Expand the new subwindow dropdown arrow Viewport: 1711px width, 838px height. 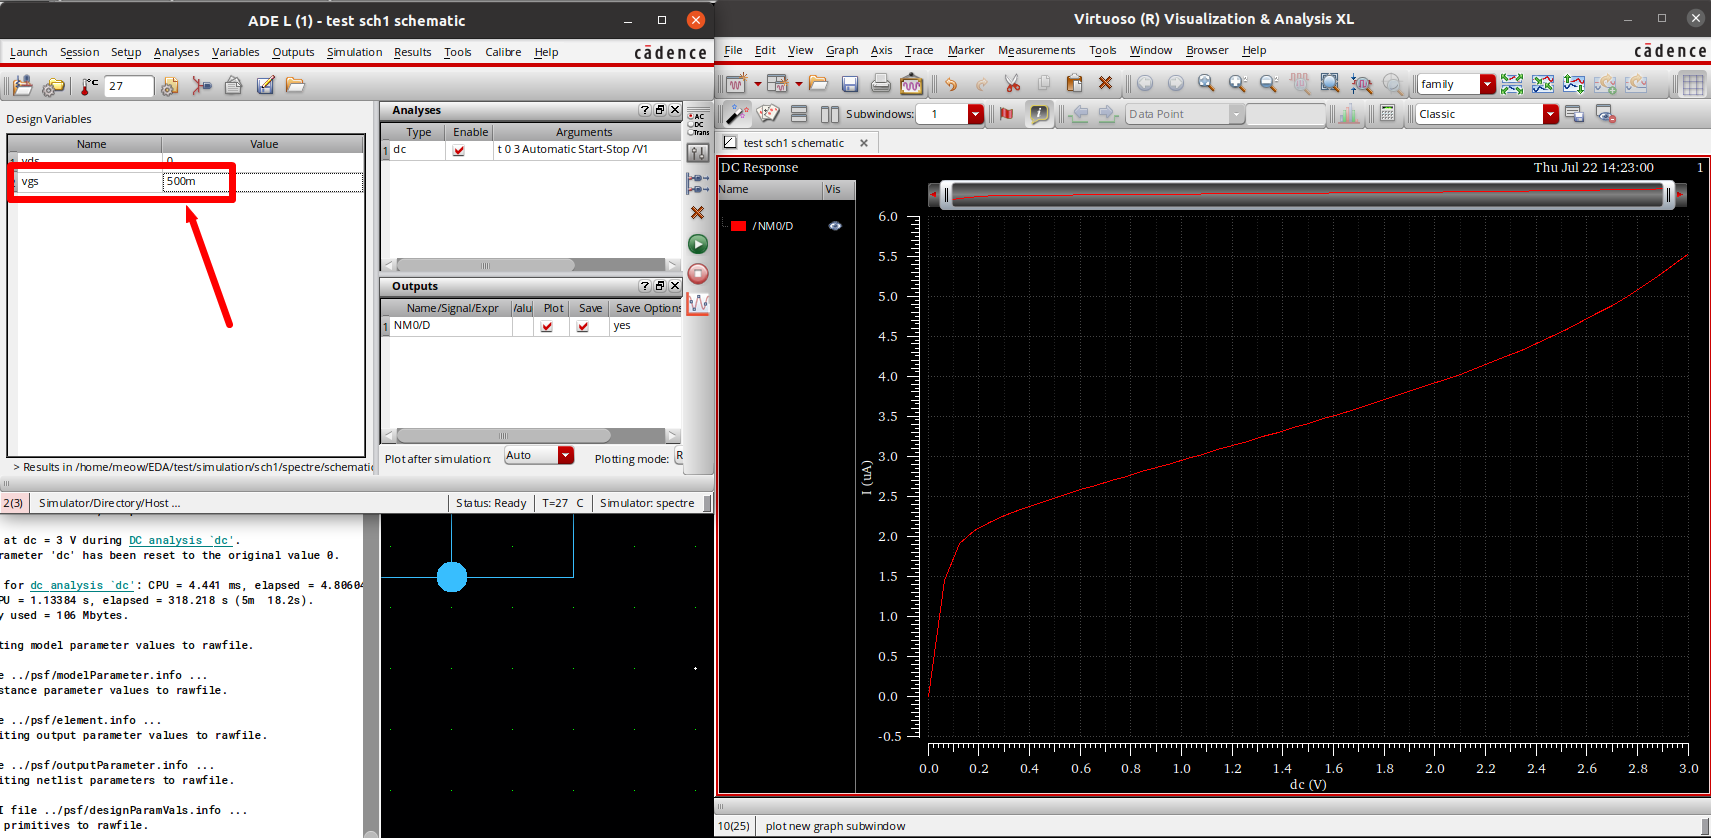click(x=798, y=84)
